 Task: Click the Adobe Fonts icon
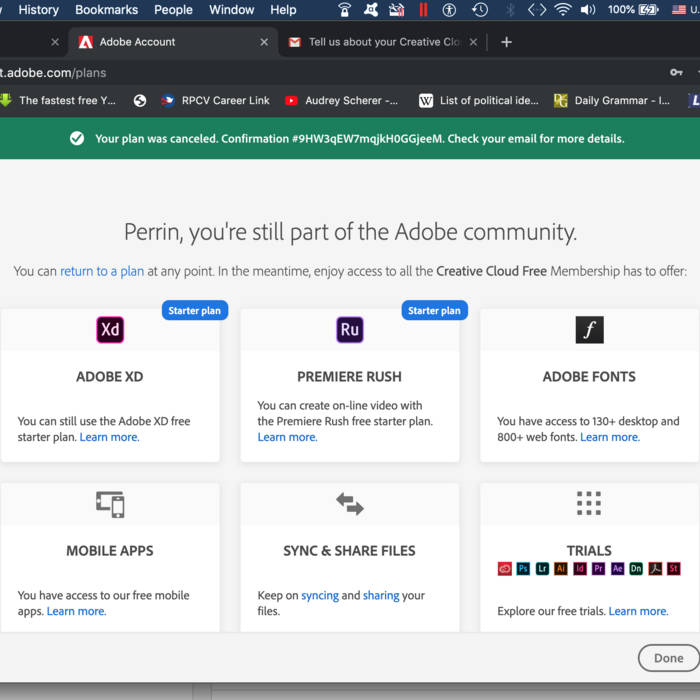(x=589, y=330)
